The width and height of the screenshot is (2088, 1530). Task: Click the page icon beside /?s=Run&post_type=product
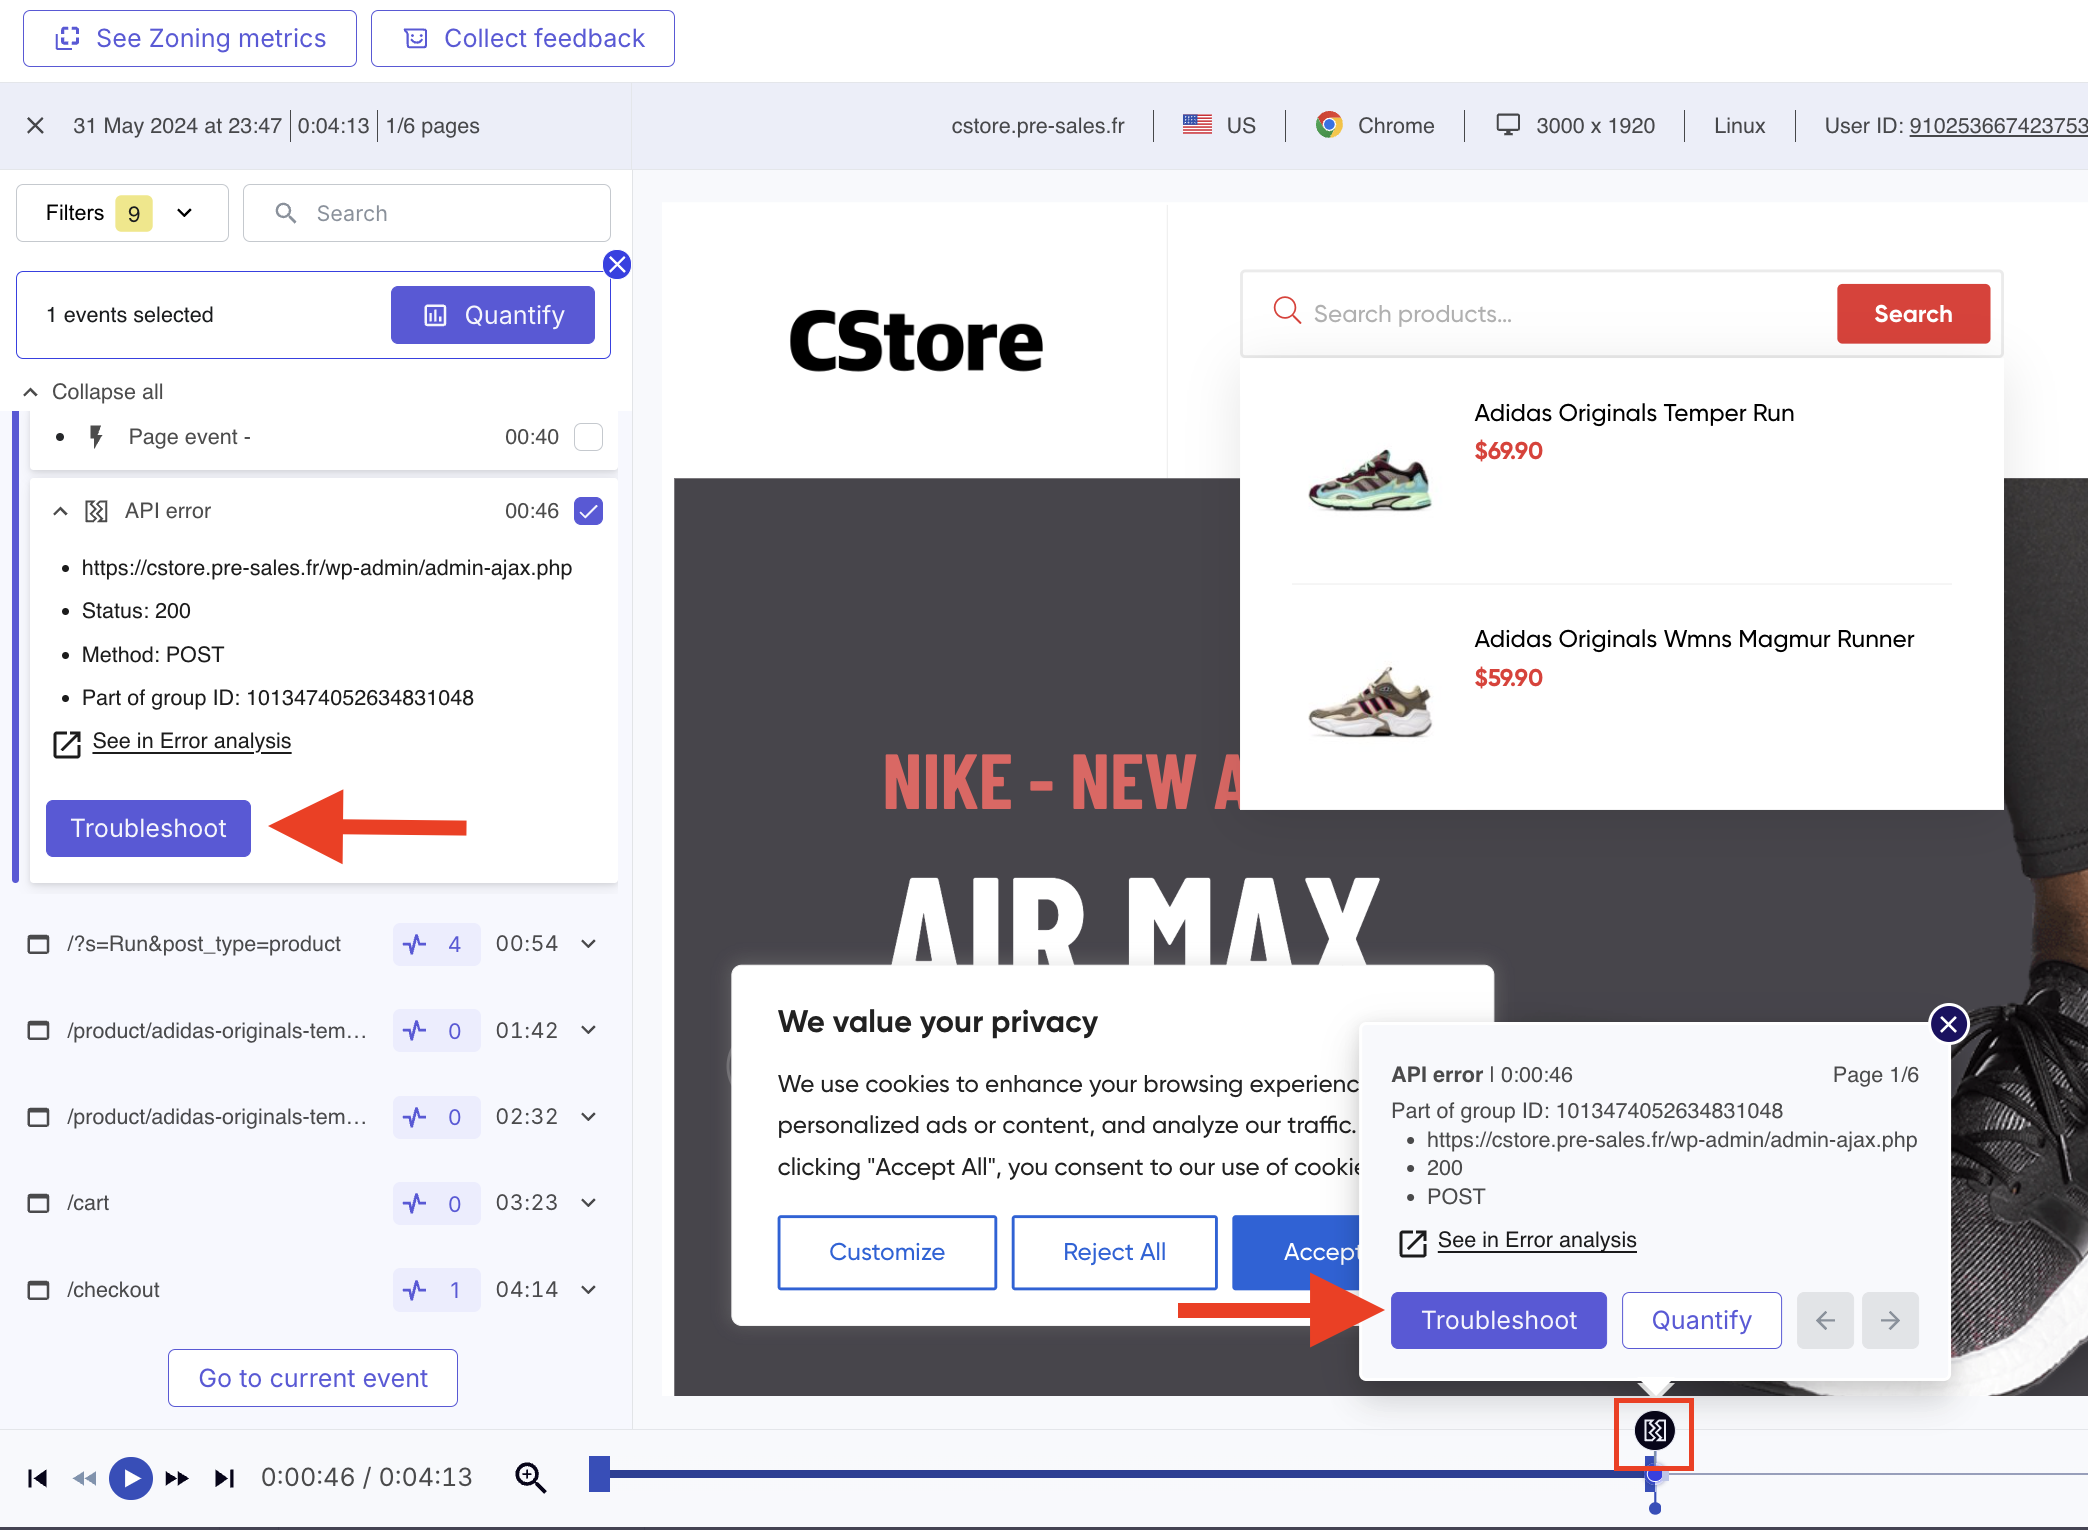[x=38, y=944]
